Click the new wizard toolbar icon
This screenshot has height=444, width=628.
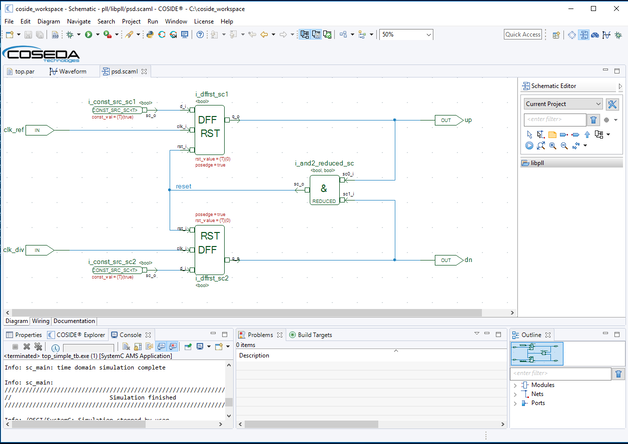click(x=10, y=35)
